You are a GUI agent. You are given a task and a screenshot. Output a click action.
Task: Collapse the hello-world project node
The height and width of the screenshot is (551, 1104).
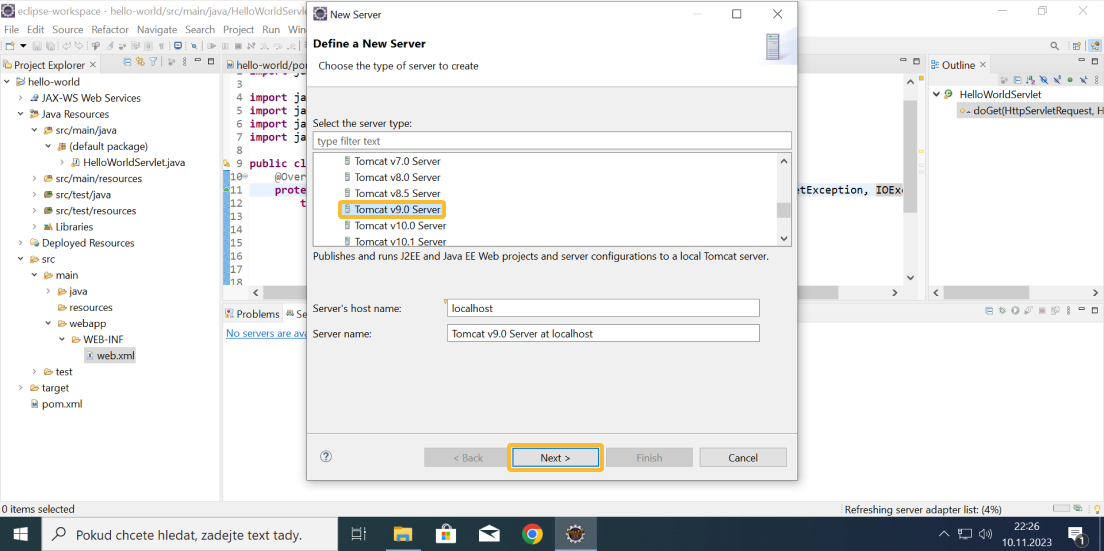tap(6, 82)
